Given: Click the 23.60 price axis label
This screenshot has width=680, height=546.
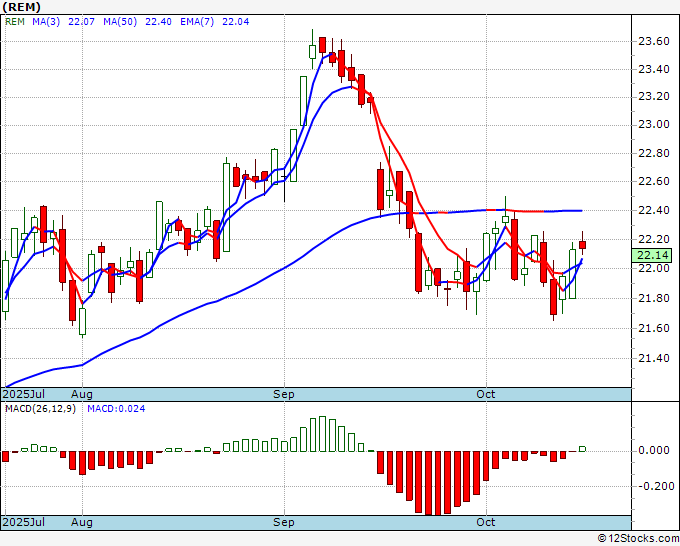Looking at the screenshot, I should 654,42.
